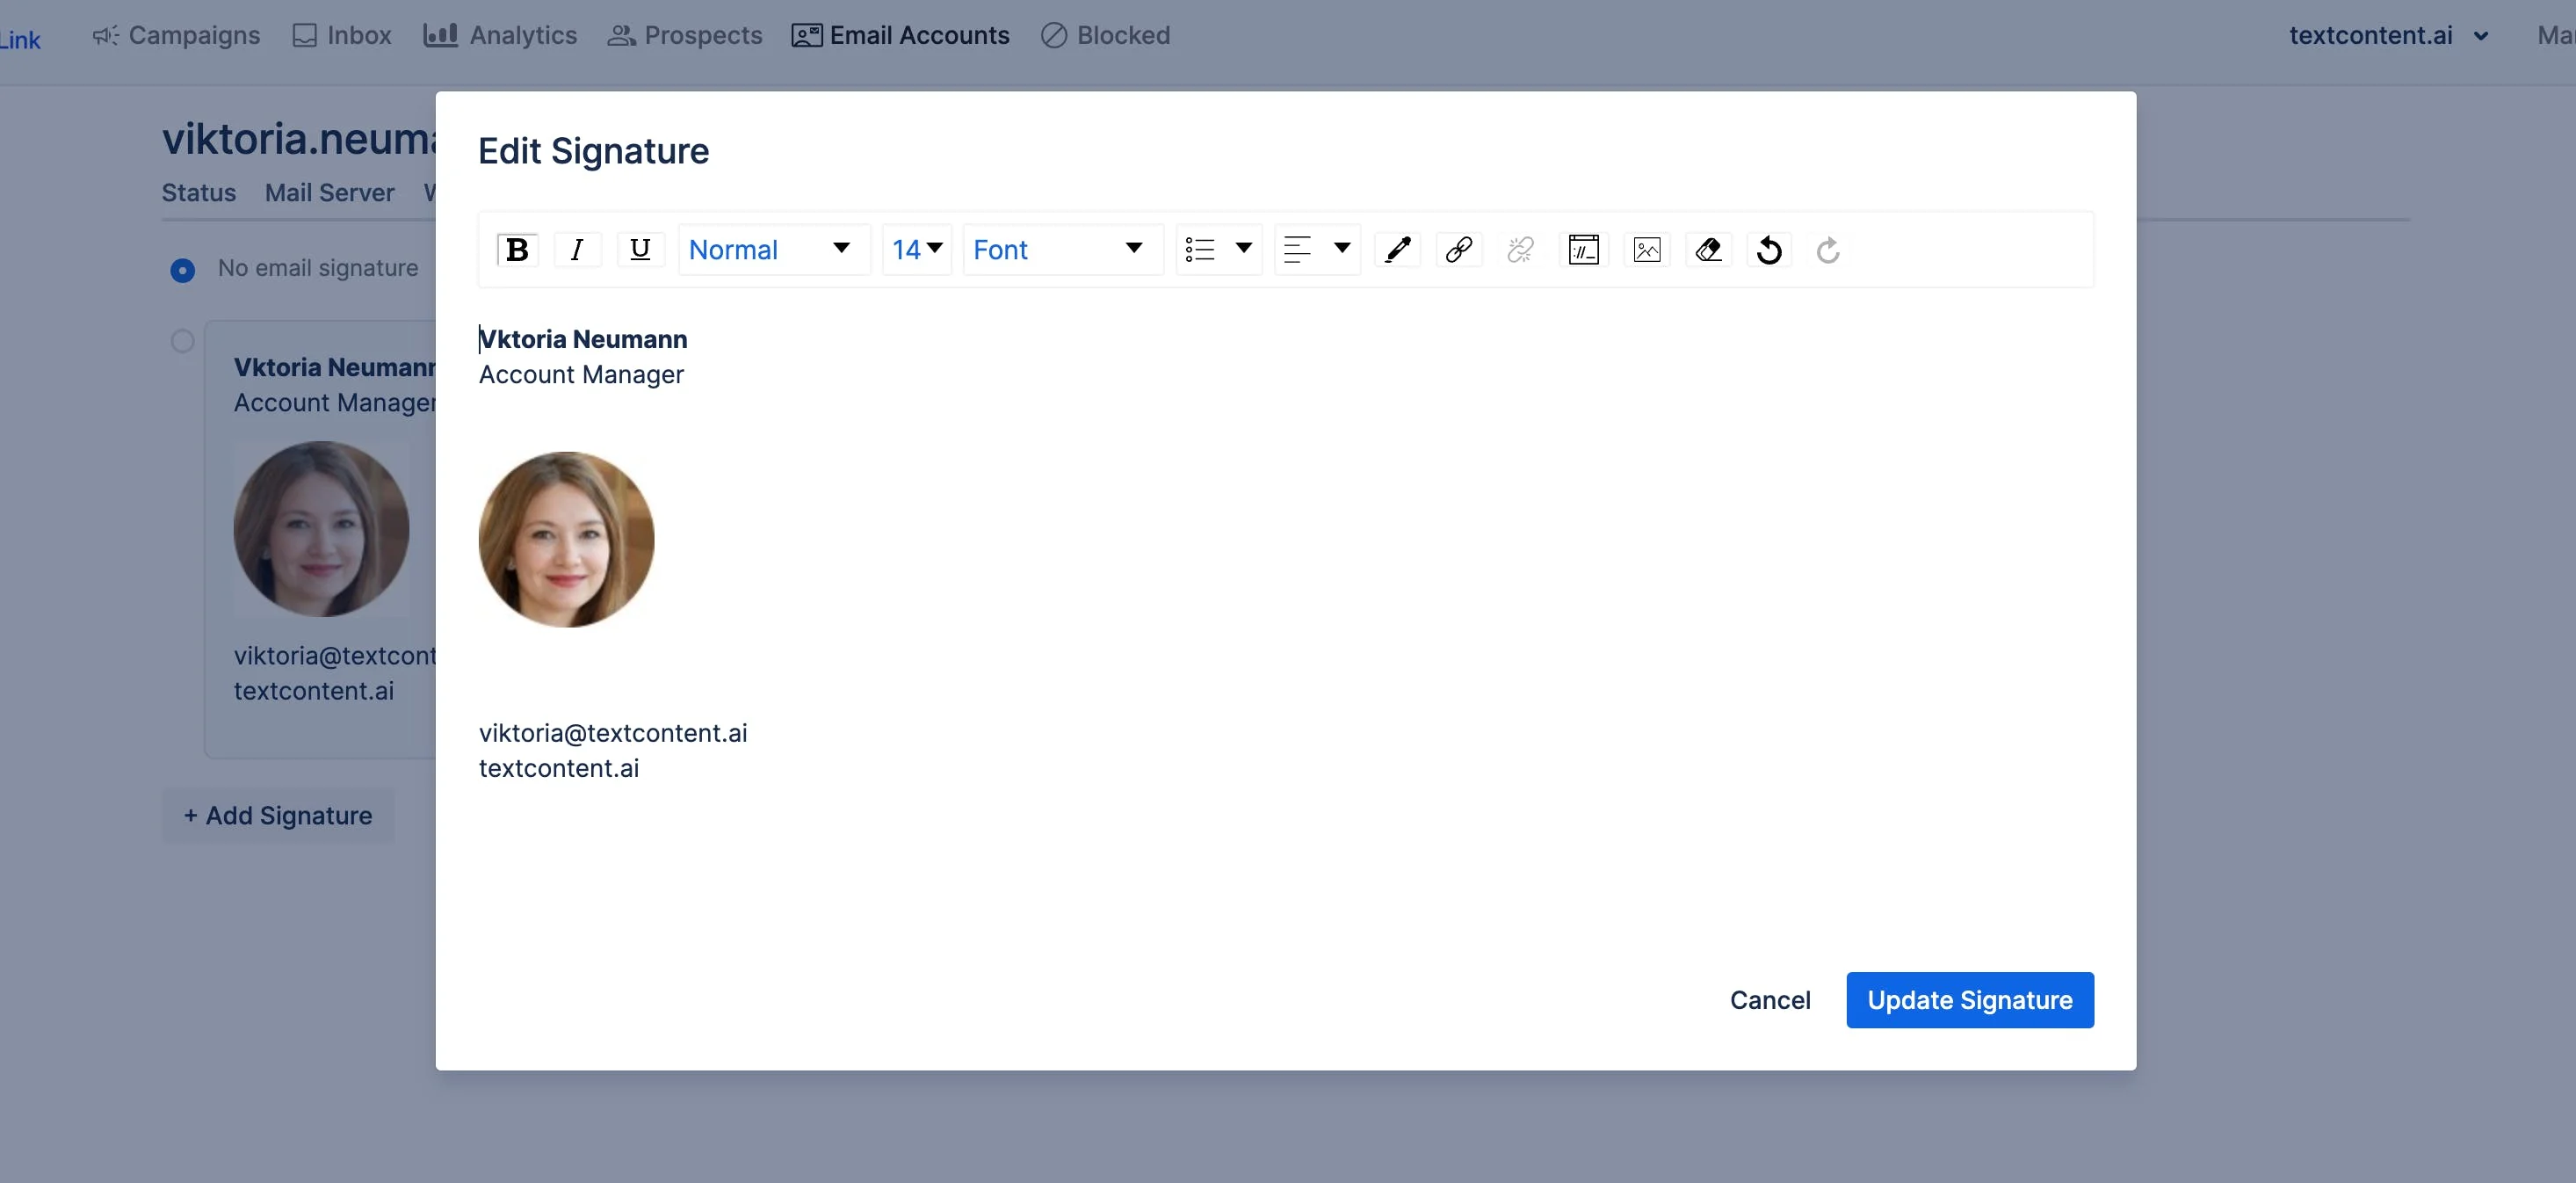This screenshot has height=1183, width=2576.
Task: Switch to the Mail Server tab
Action: point(329,192)
